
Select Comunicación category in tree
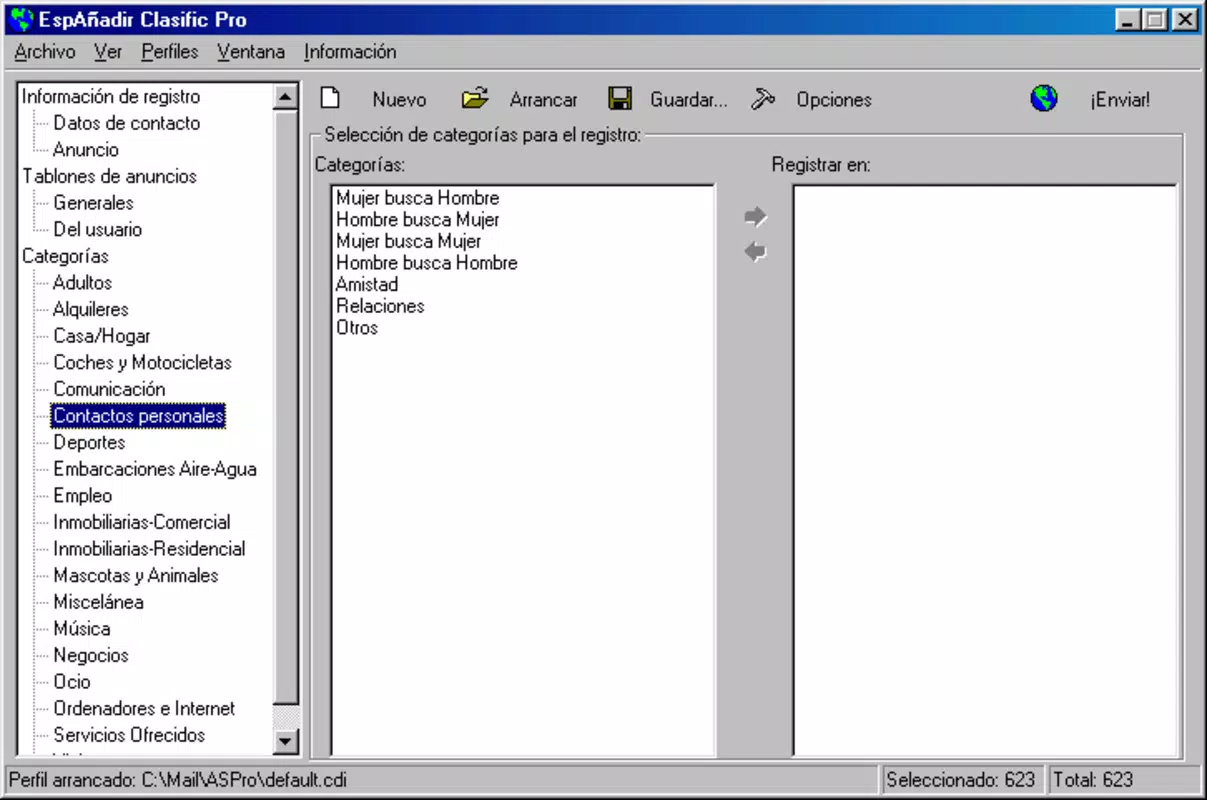109,389
